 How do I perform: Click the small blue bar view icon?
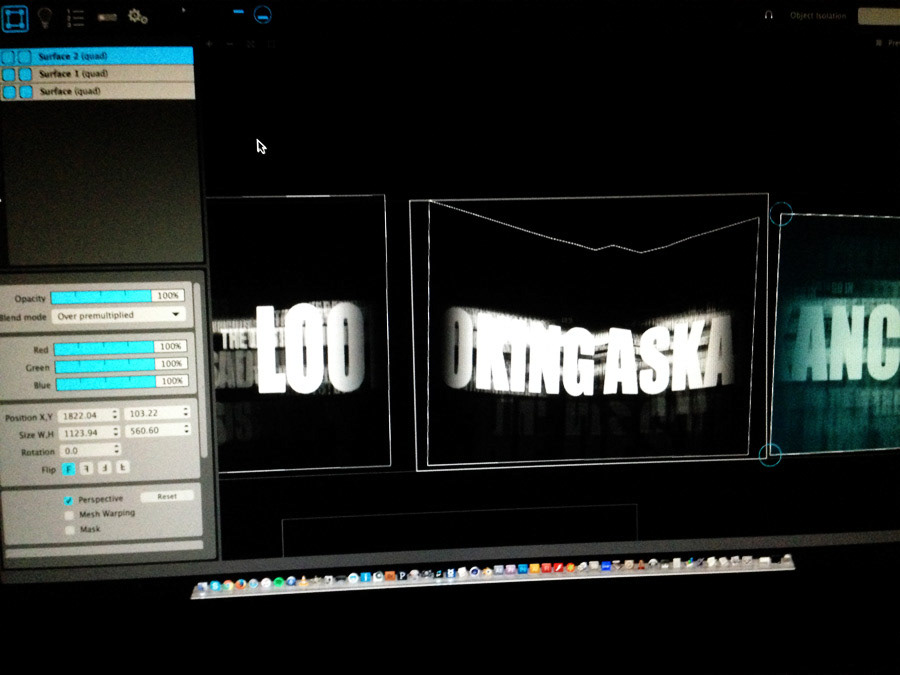pyautogui.click(x=238, y=11)
